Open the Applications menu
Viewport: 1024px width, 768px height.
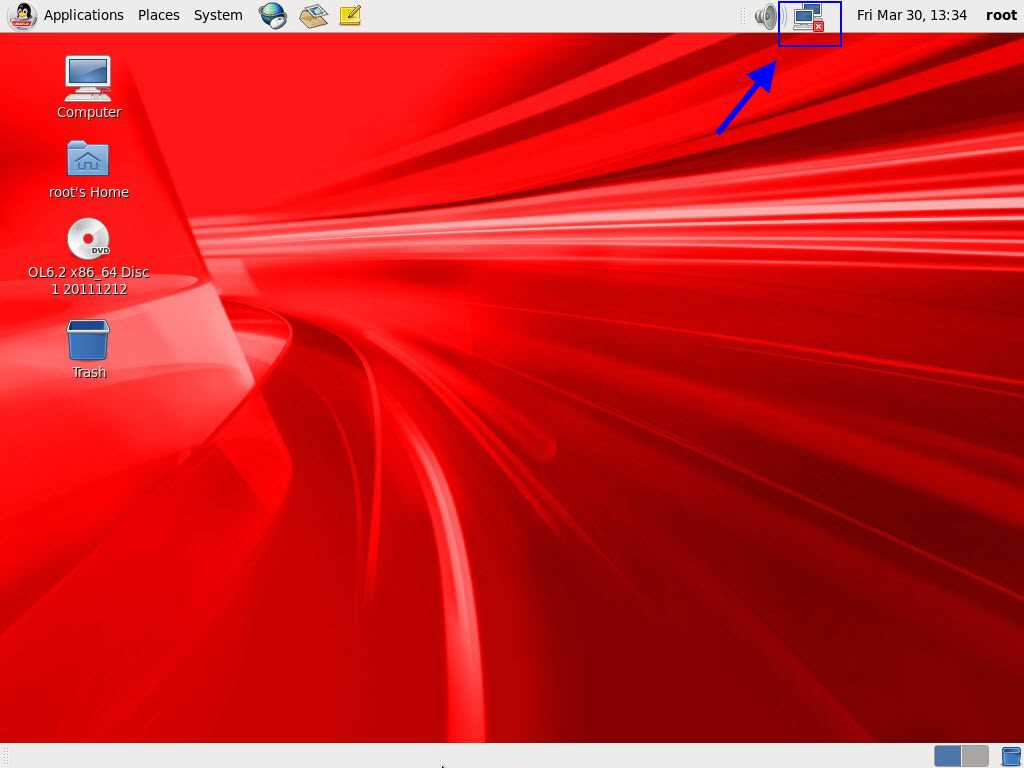83,15
